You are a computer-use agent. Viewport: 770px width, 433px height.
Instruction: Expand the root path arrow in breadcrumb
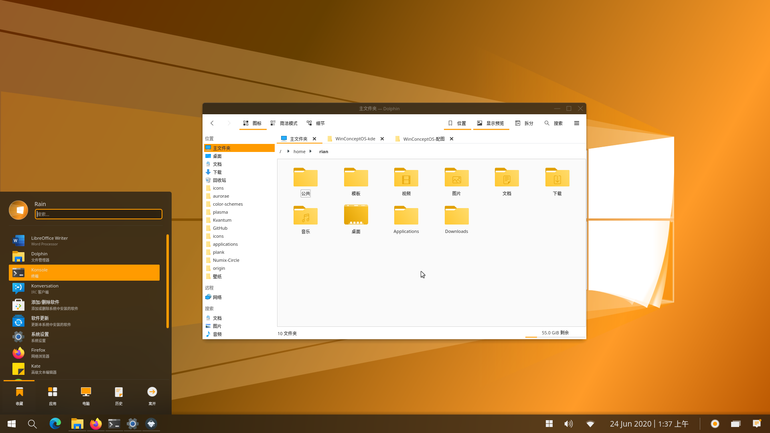(x=288, y=151)
